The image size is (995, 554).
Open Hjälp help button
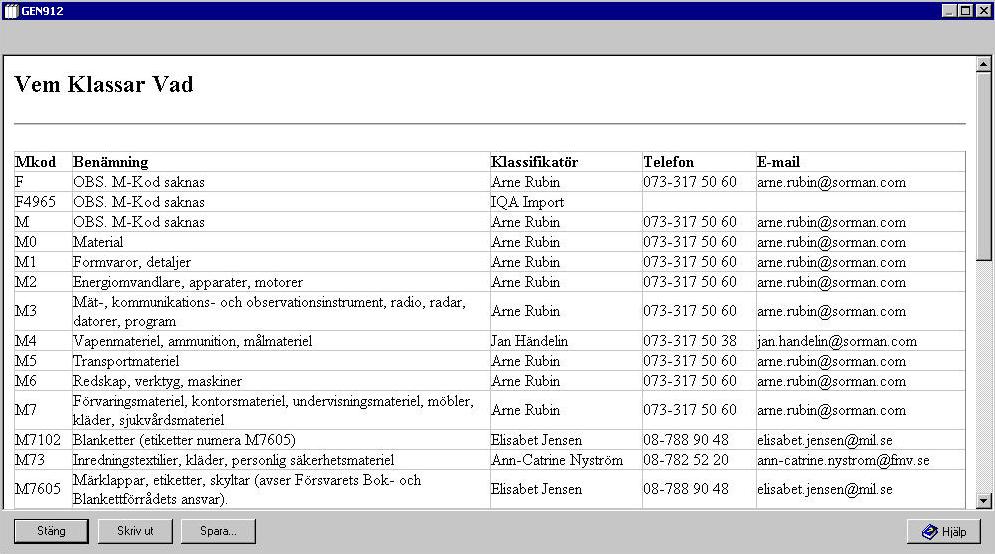[944, 532]
